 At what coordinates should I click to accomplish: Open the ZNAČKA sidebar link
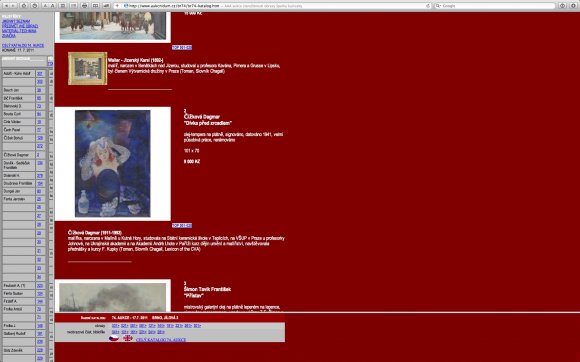click(x=9, y=36)
